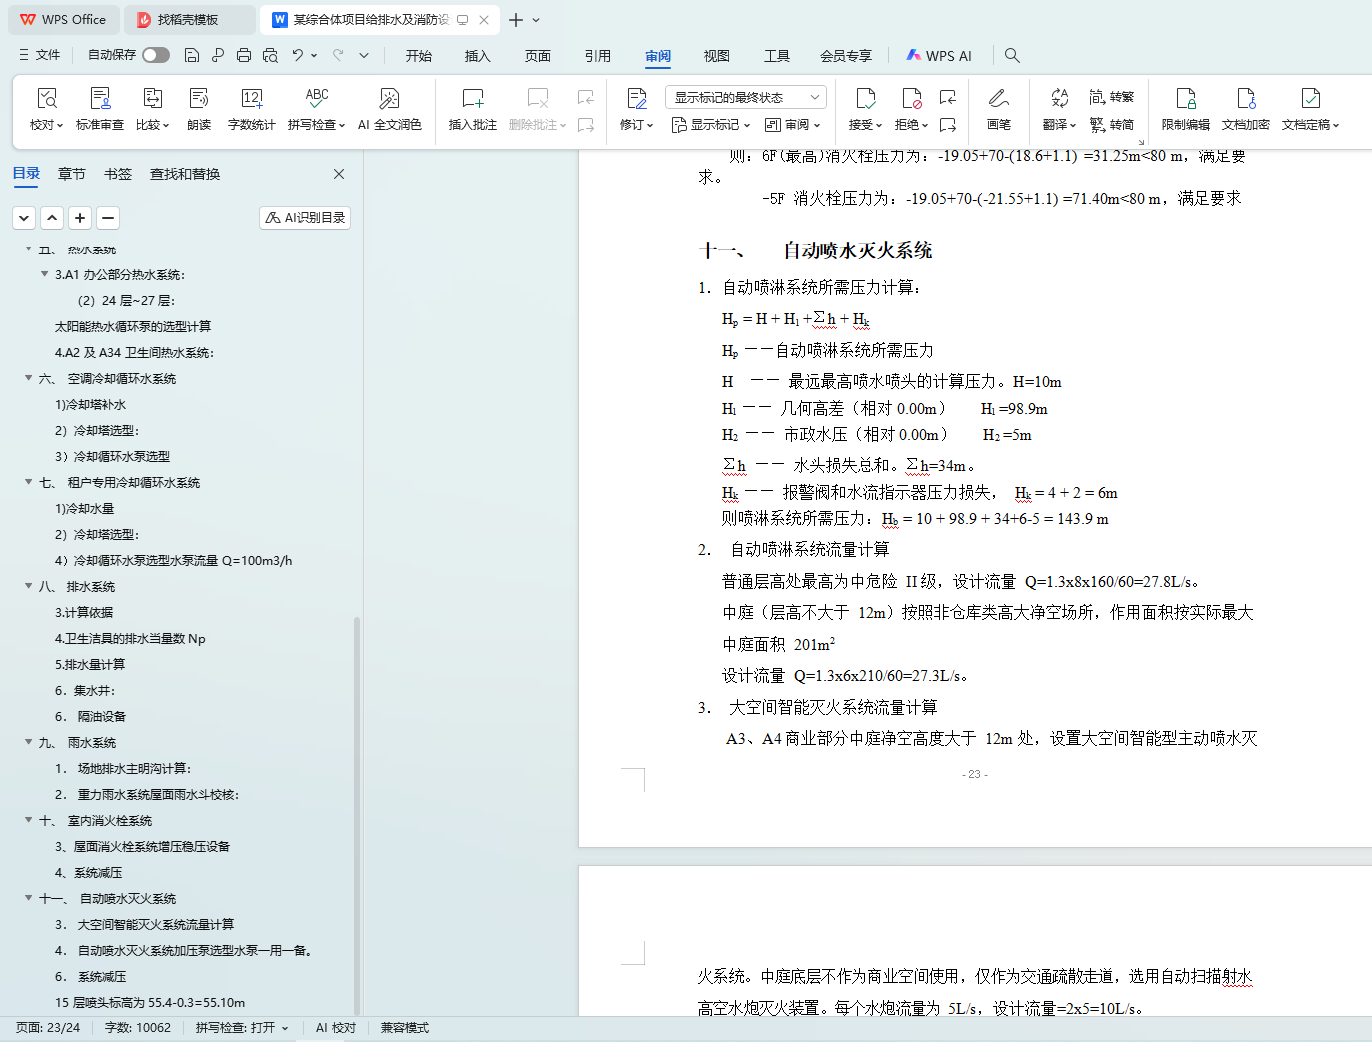Open the 书签 tab in navigation pane
This screenshot has width=1372, height=1042.
tap(118, 174)
